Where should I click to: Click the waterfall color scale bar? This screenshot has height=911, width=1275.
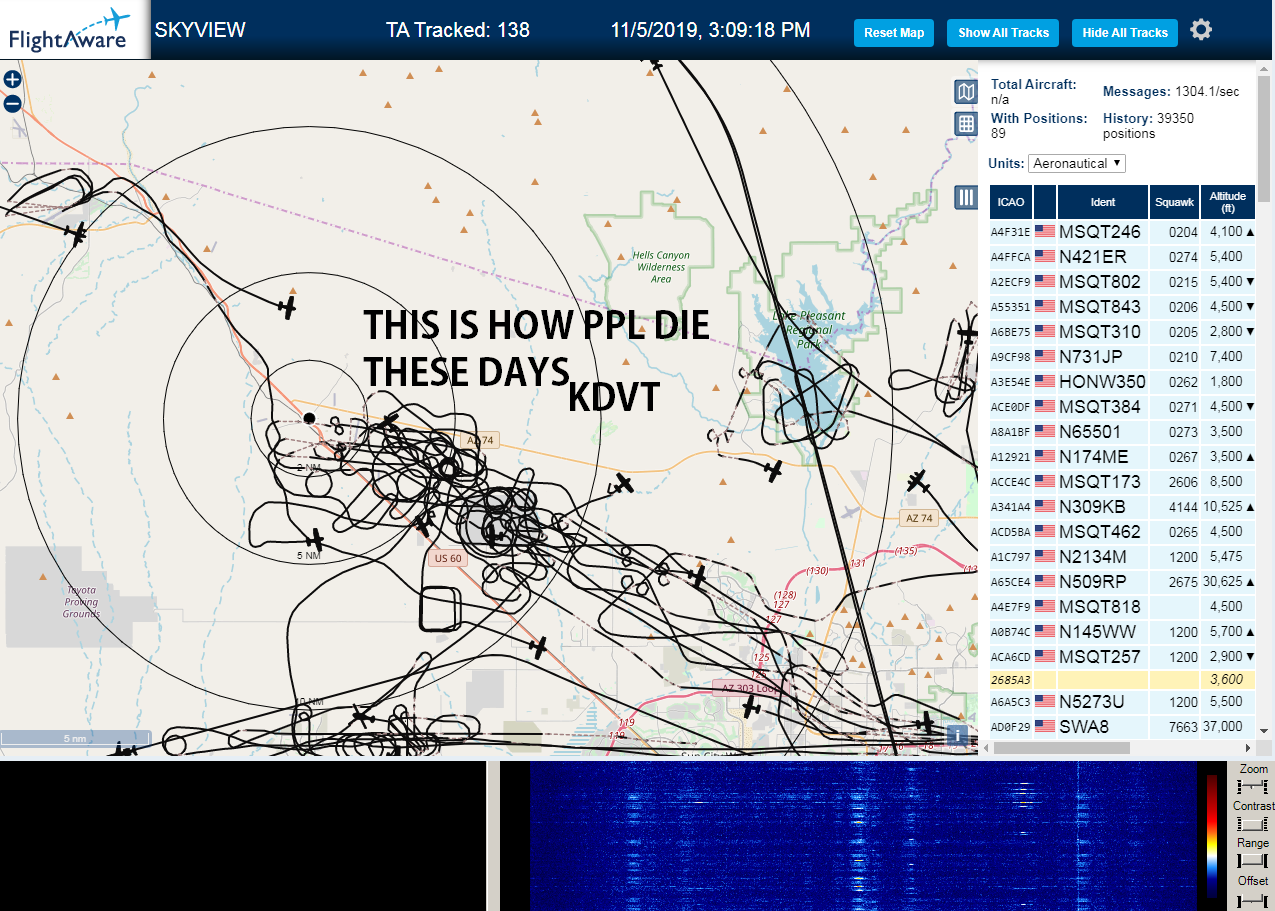(1213, 836)
